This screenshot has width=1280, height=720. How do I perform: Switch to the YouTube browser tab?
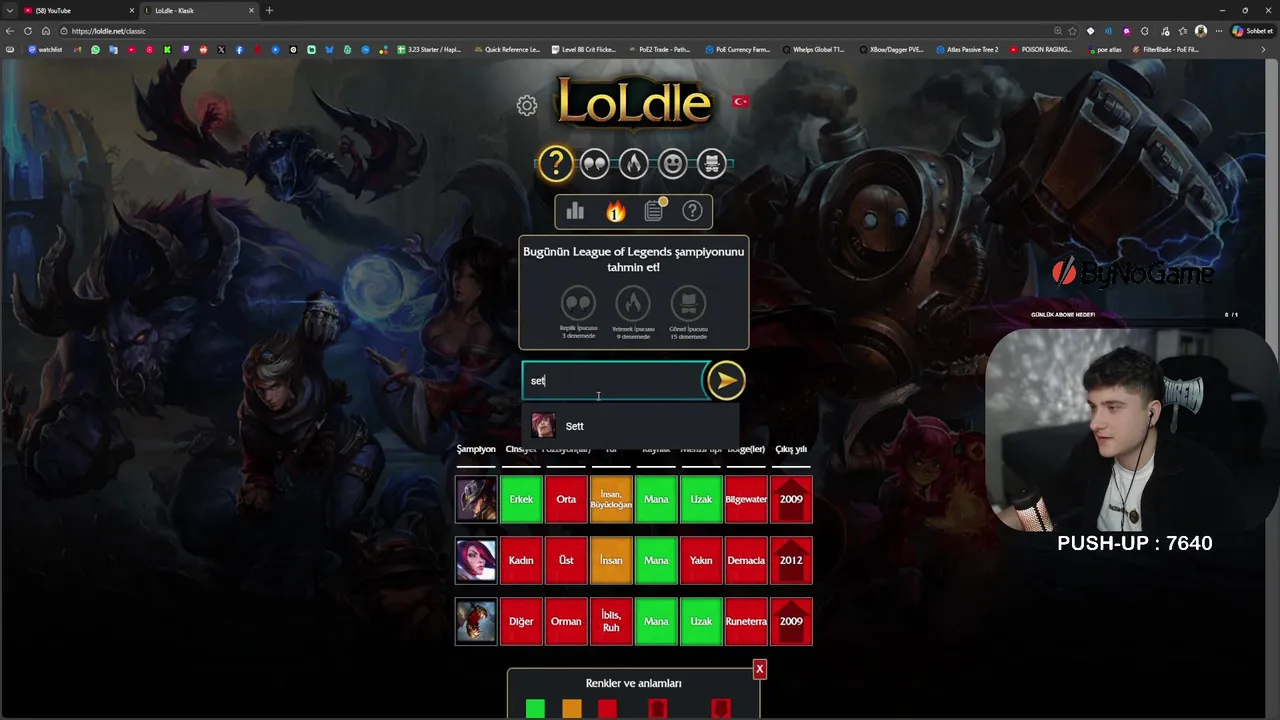80,10
